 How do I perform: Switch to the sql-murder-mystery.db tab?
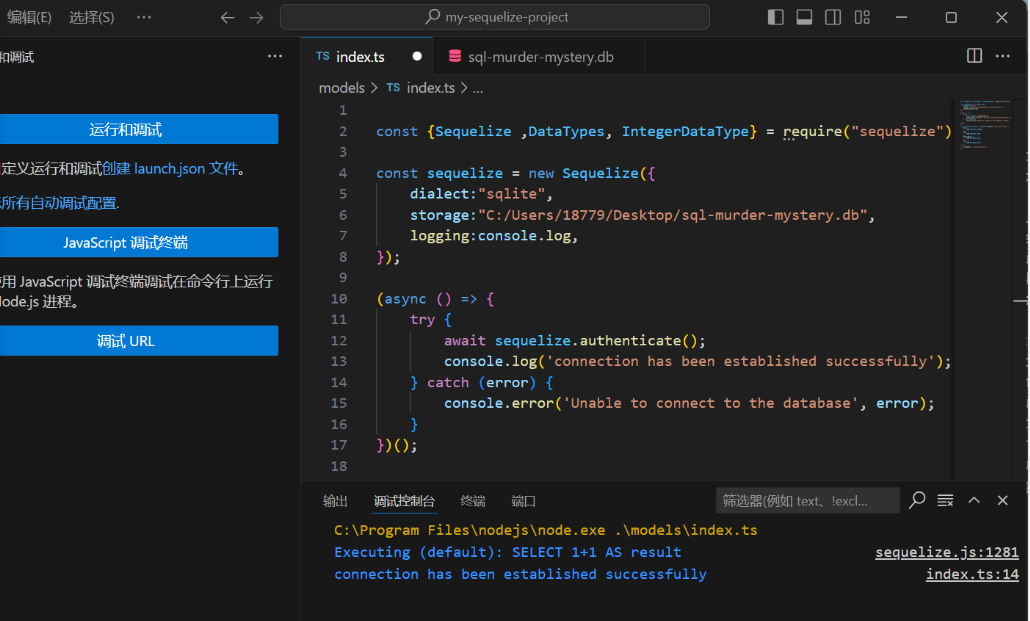[539, 57]
